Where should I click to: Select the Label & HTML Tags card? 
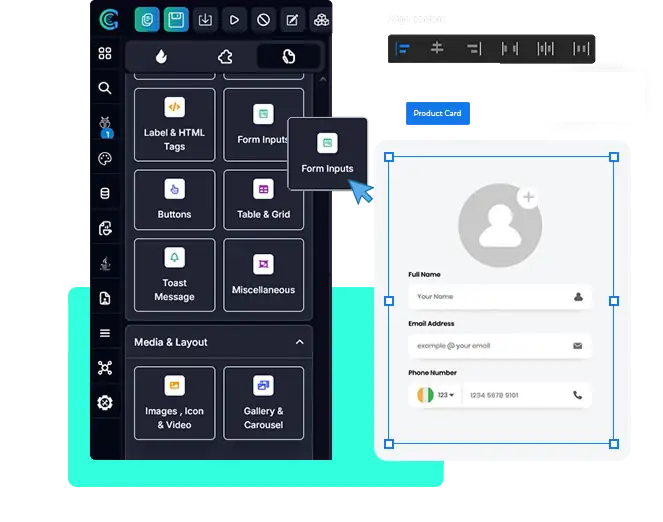(x=174, y=125)
